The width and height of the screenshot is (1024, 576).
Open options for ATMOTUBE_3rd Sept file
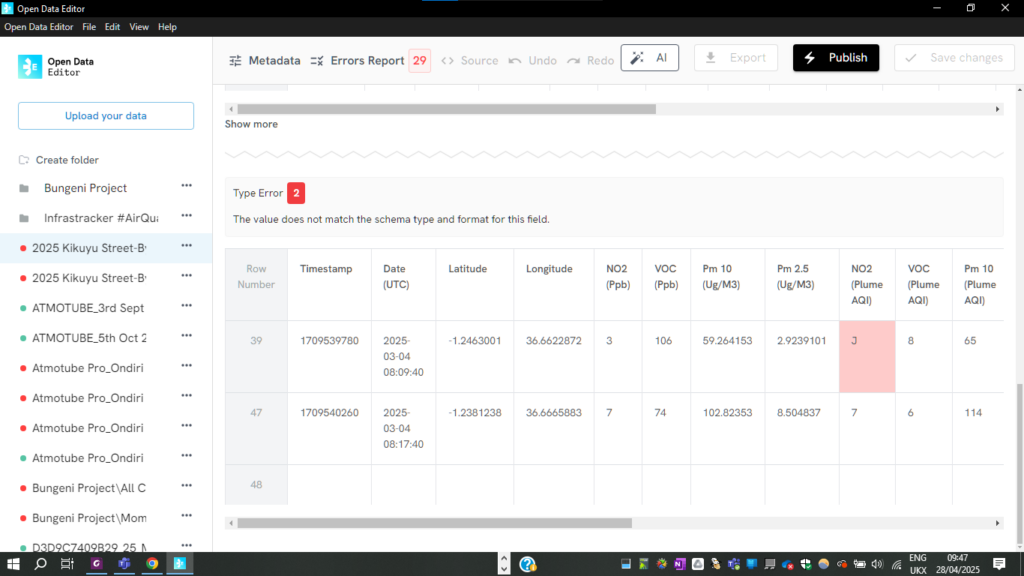187,306
